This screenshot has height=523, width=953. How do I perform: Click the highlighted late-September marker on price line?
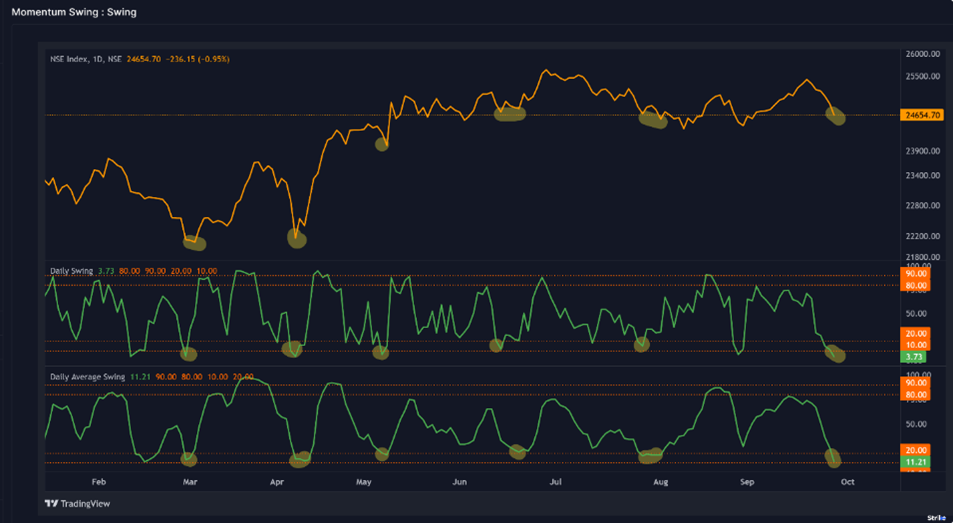tap(836, 117)
